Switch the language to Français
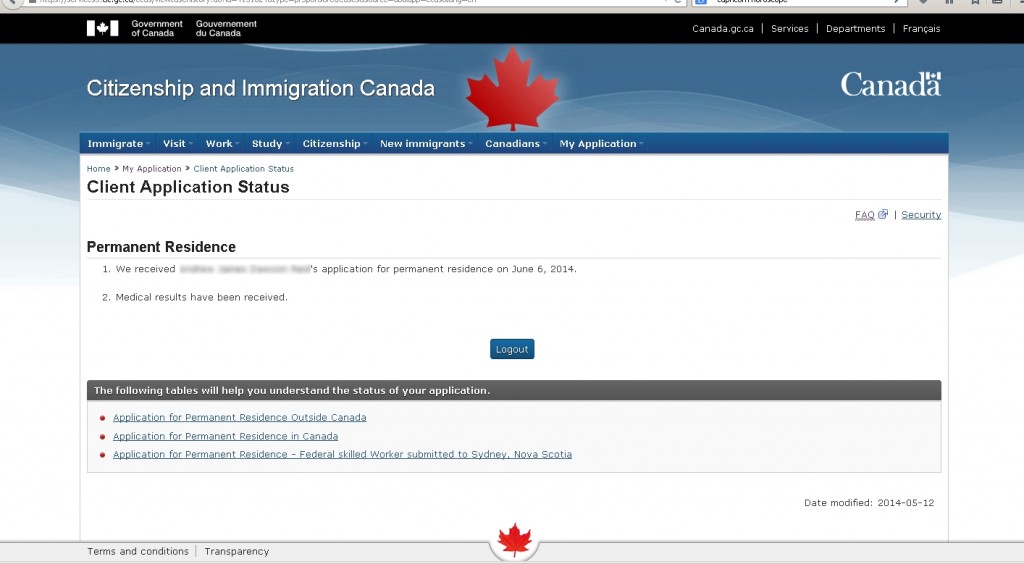Image resolution: width=1024 pixels, height=564 pixels. pyautogui.click(x=921, y=29)
